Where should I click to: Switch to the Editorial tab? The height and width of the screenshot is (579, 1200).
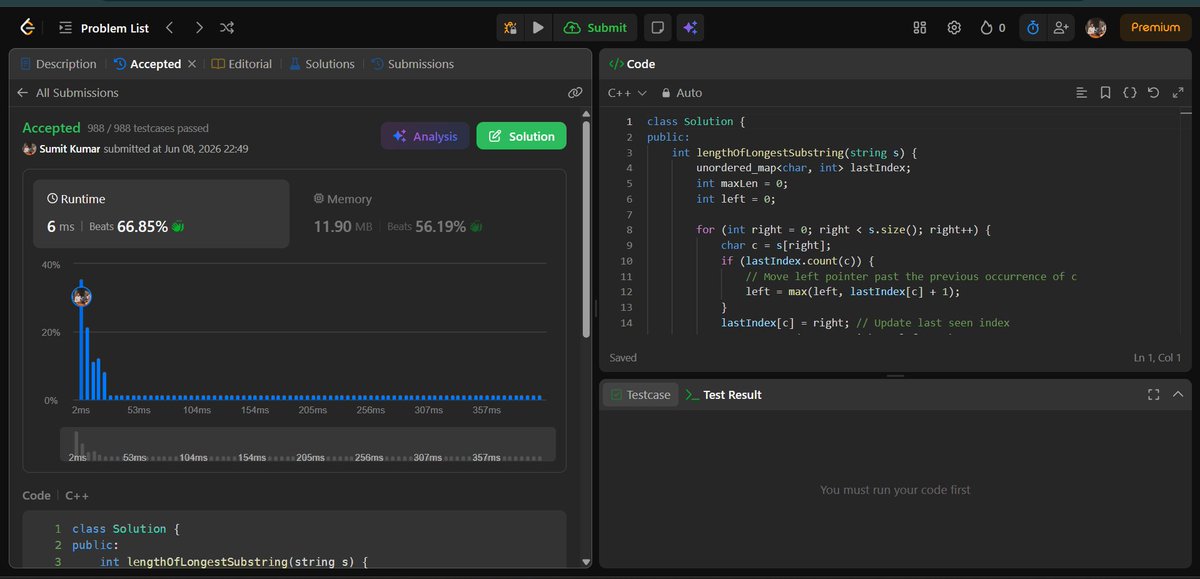[x=241, y=64]
